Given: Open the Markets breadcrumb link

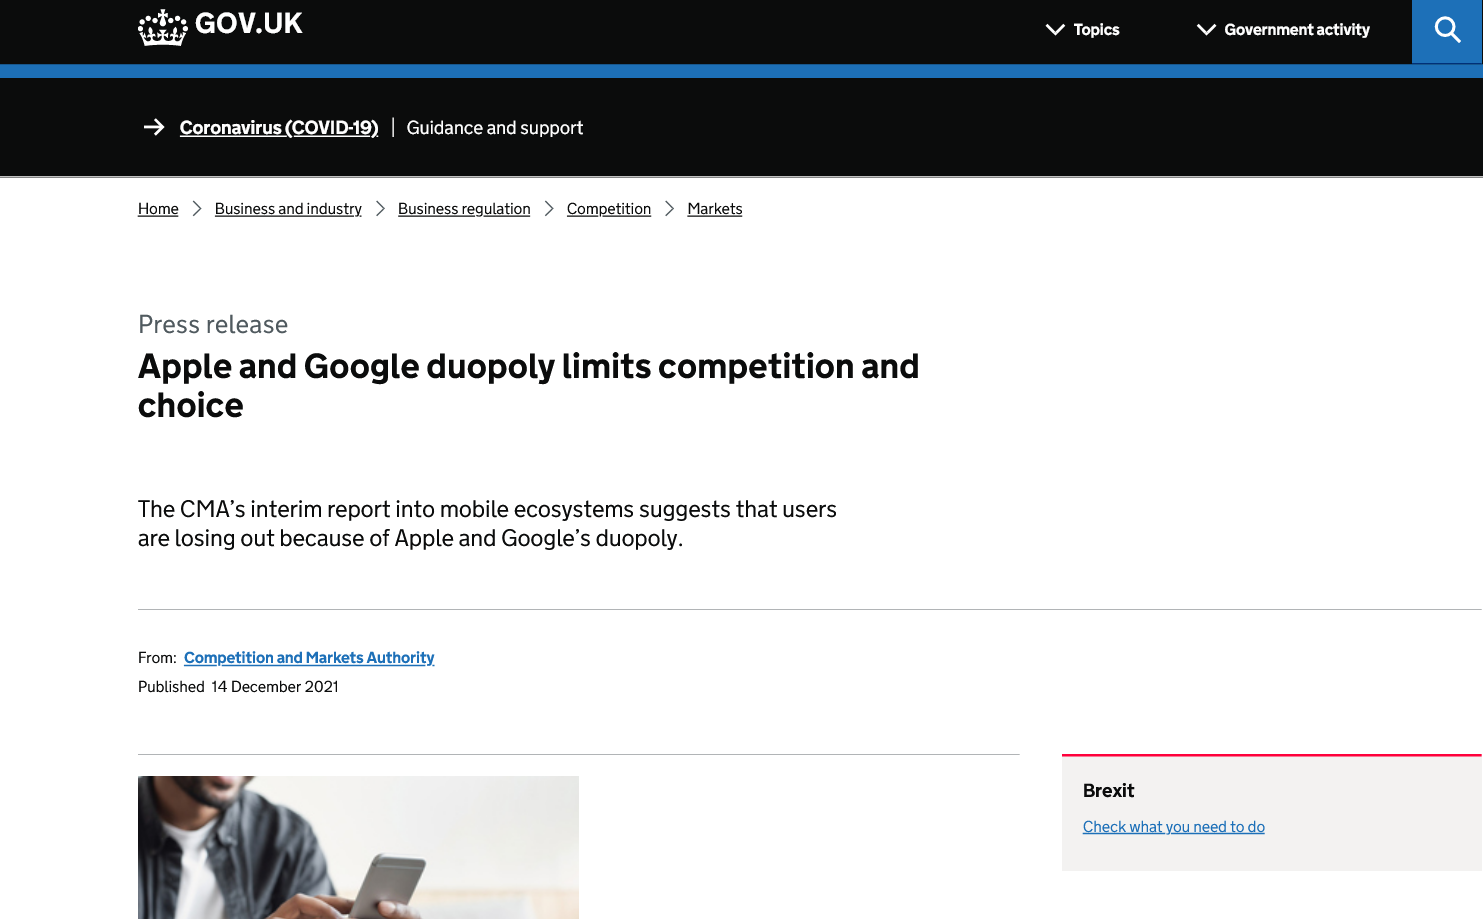Looking at the screenshot, I should point(715,209).
